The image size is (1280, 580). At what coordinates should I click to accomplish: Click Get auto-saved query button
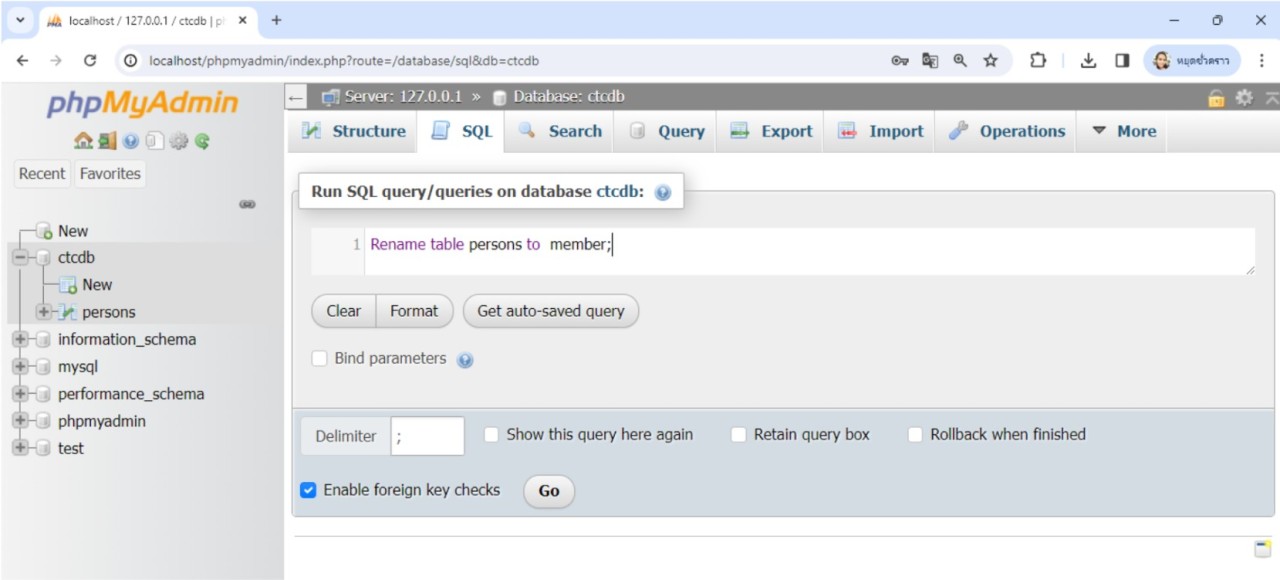click(550, 311)
